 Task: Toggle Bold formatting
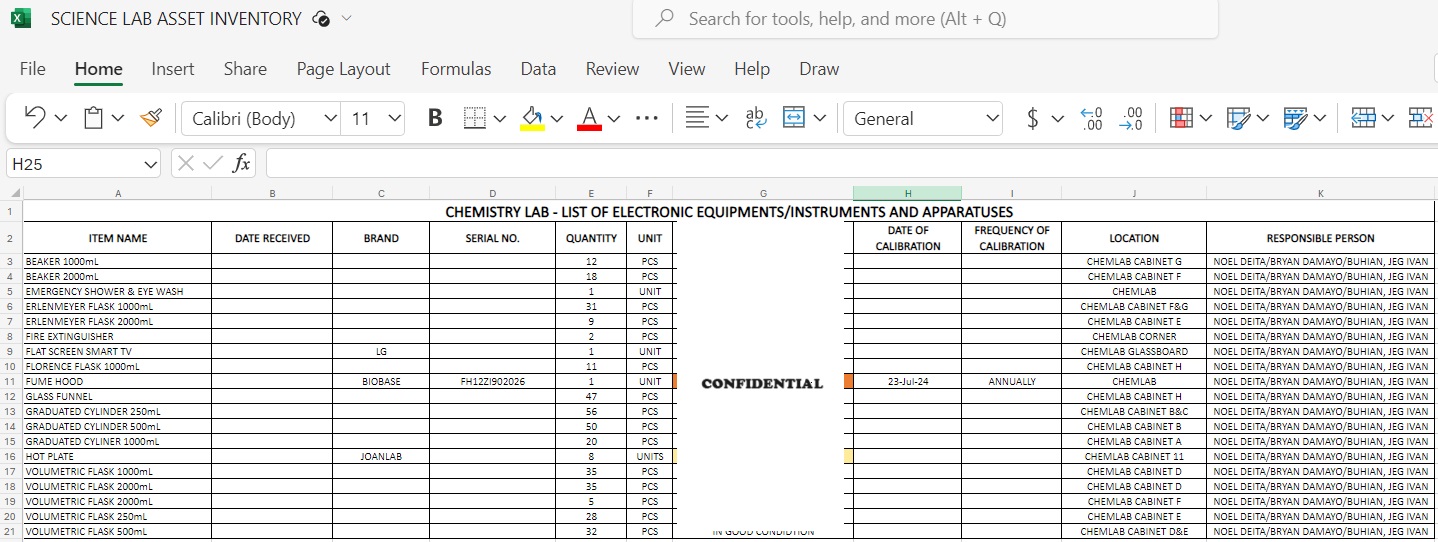tap(435, 118)
